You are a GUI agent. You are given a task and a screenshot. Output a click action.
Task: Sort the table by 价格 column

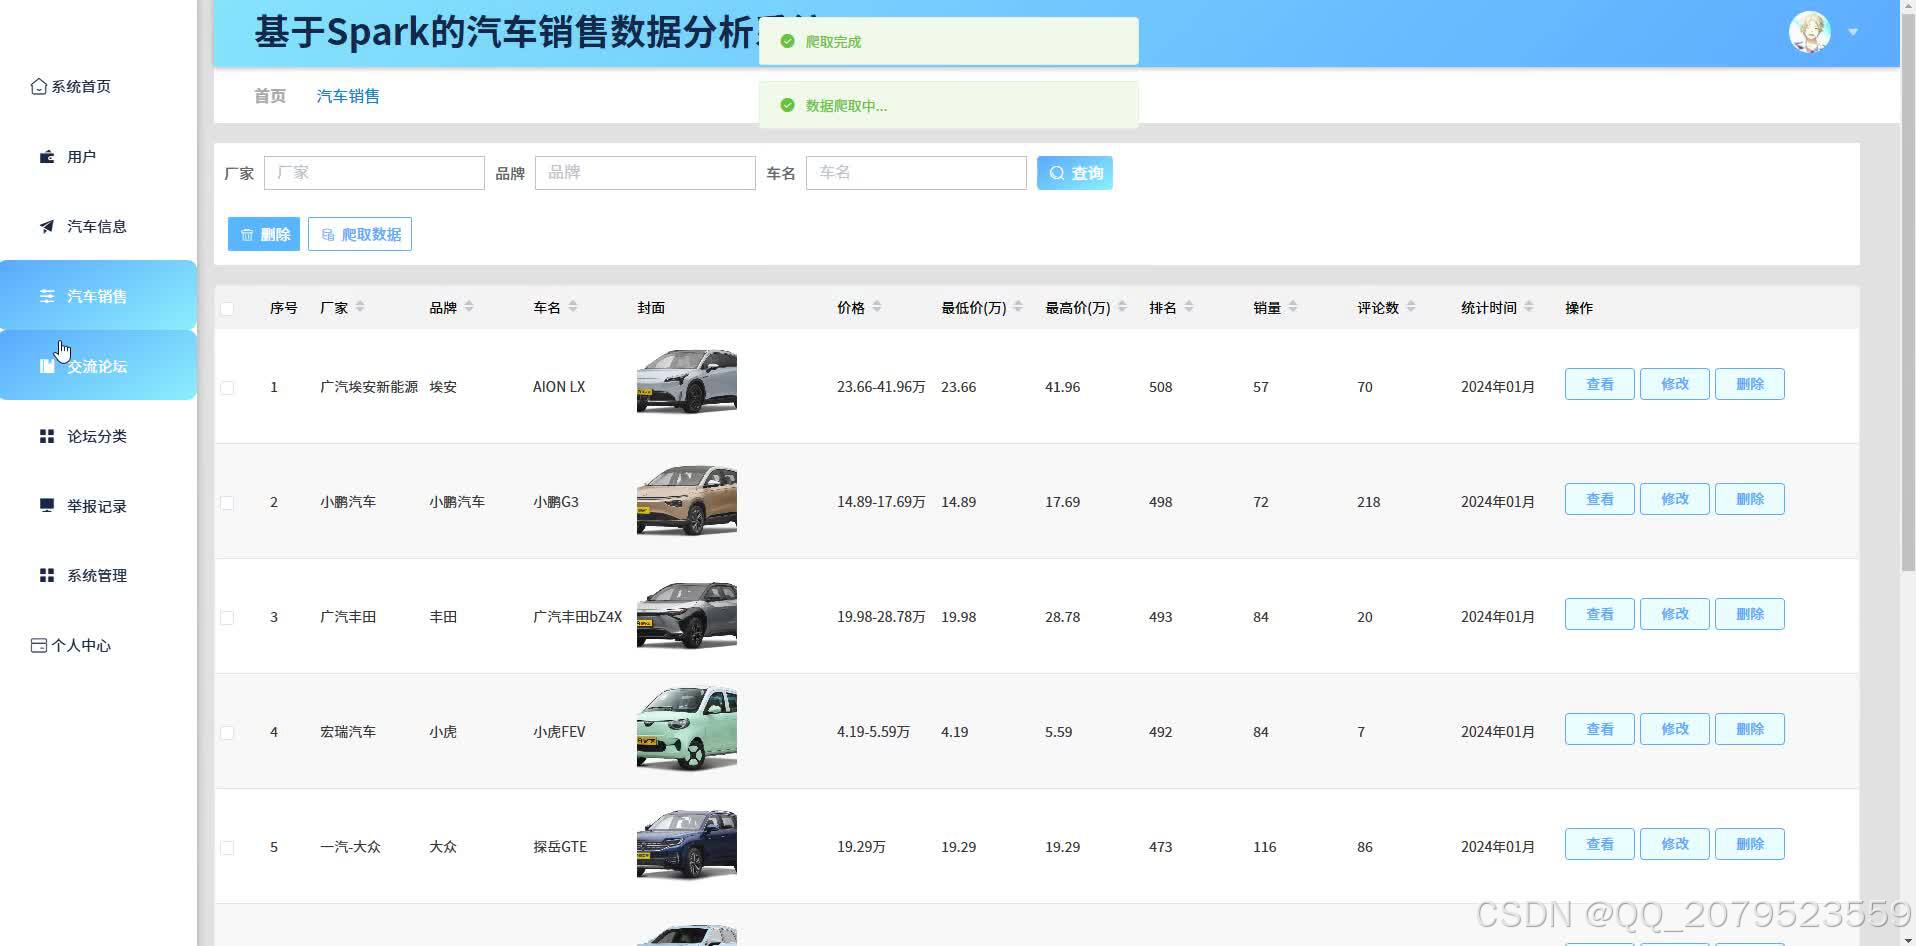point(877,307)
